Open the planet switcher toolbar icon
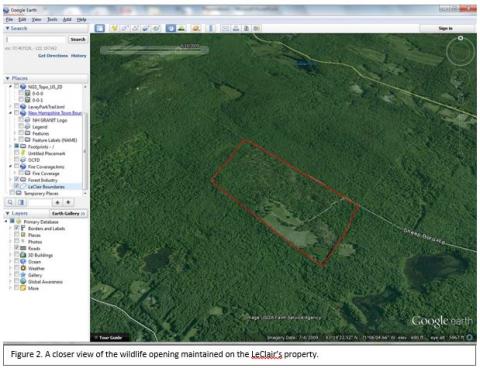Screen dimensions: 480x368 point(196,28)
